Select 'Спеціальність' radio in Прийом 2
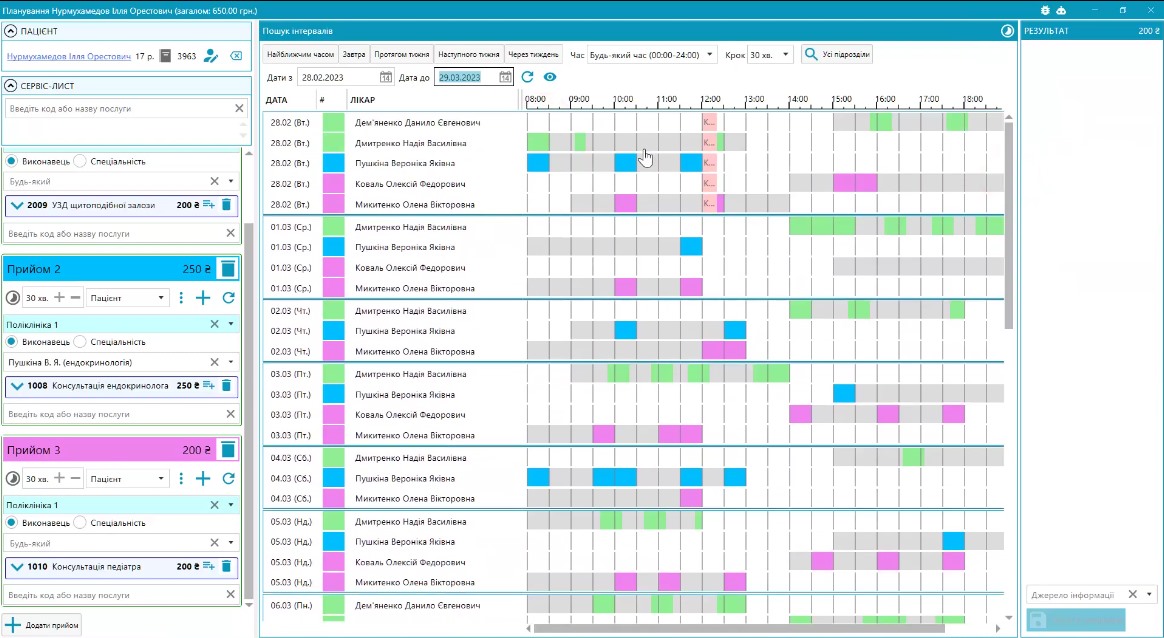The image size is (1164, 638). click(81, 342)
